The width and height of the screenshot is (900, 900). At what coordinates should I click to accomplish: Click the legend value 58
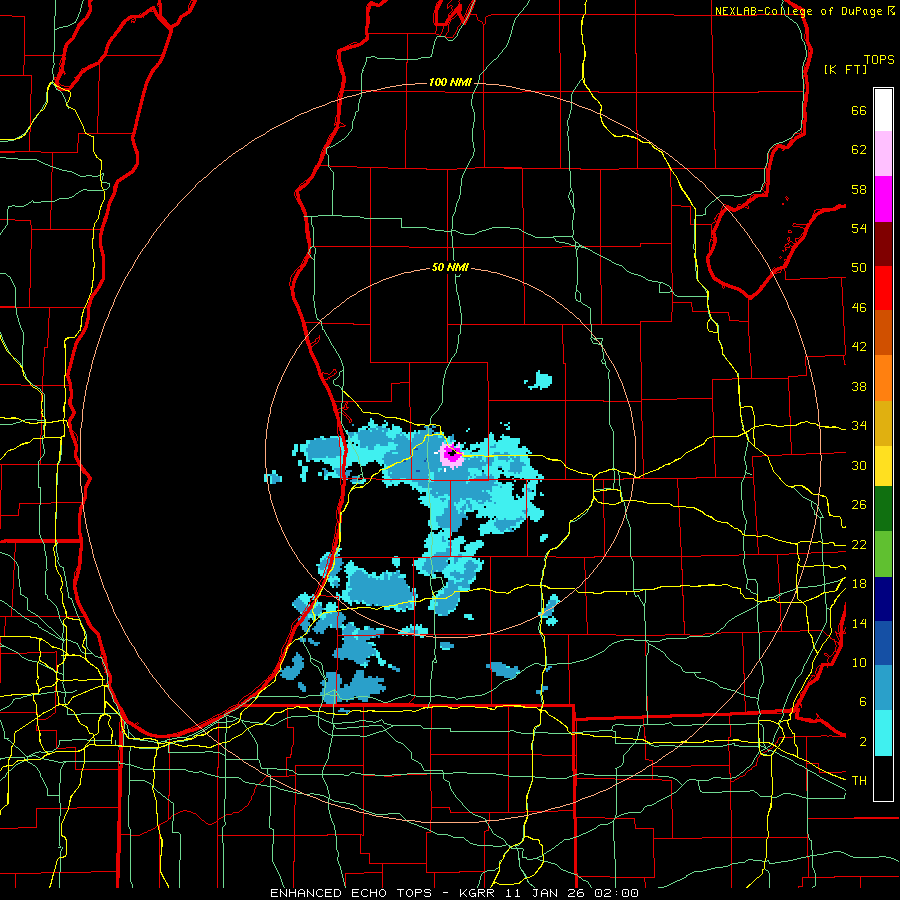[x=859, y=189]
